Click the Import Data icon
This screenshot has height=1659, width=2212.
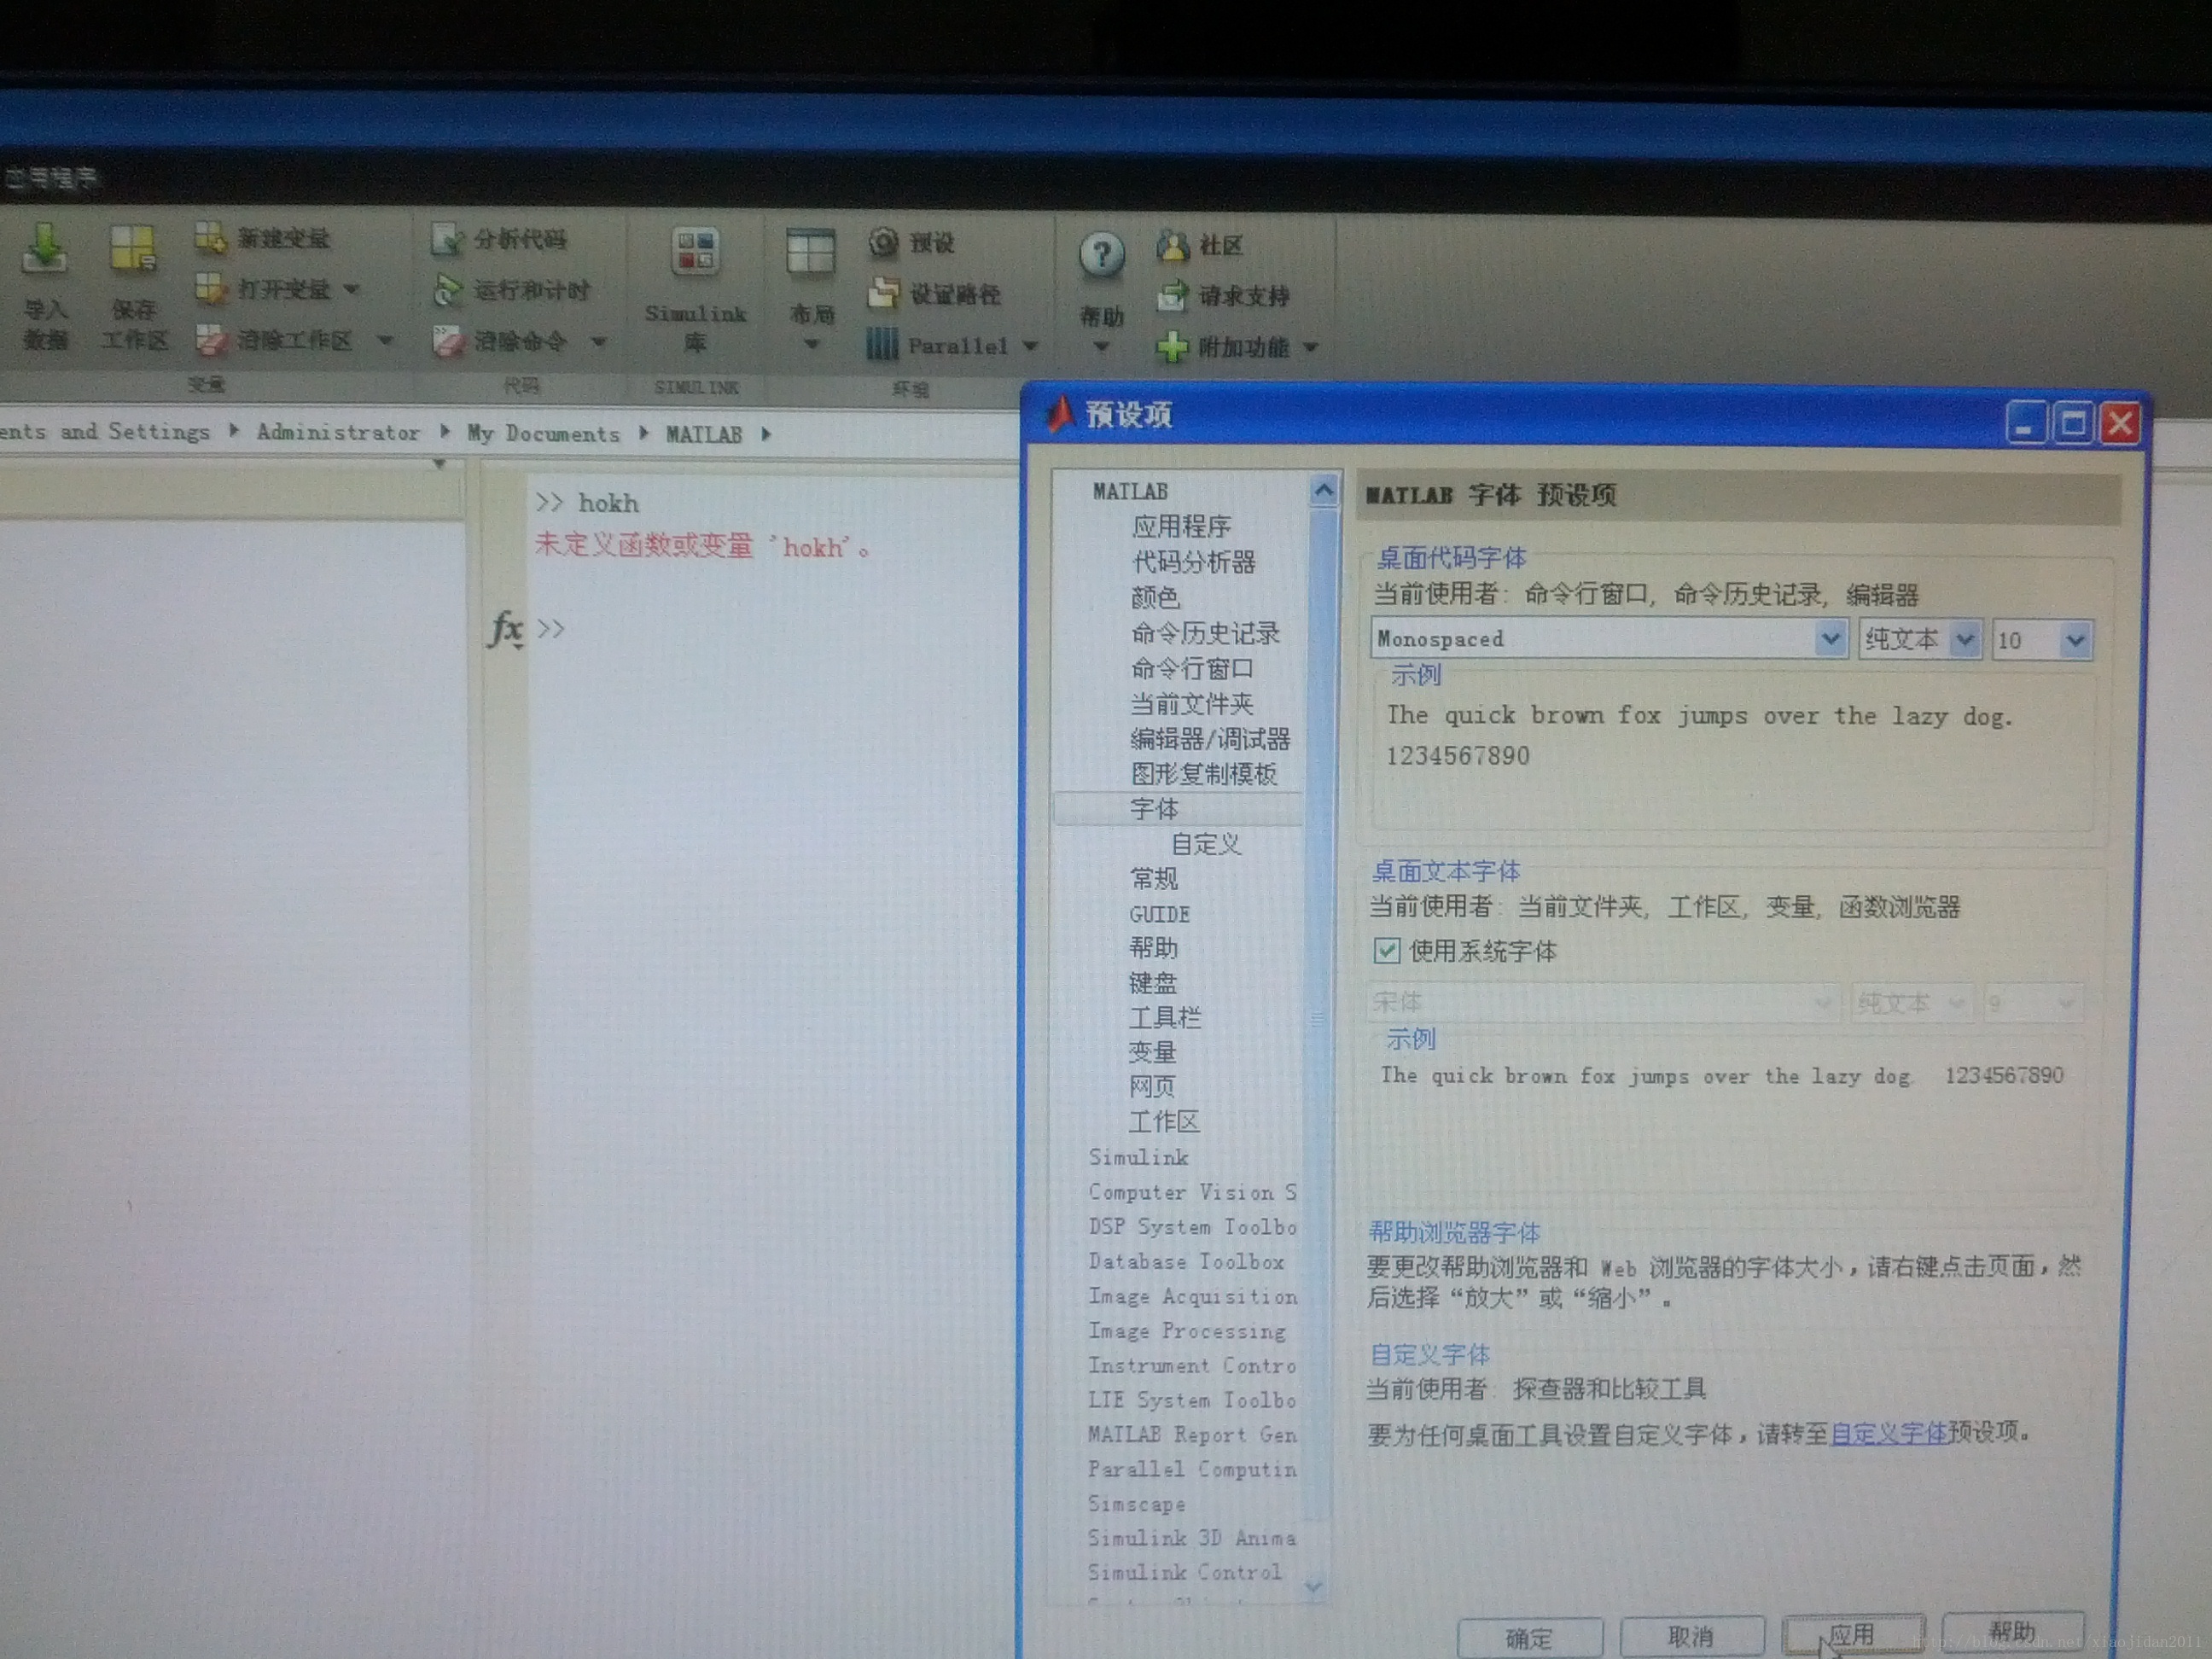point(44,250)
